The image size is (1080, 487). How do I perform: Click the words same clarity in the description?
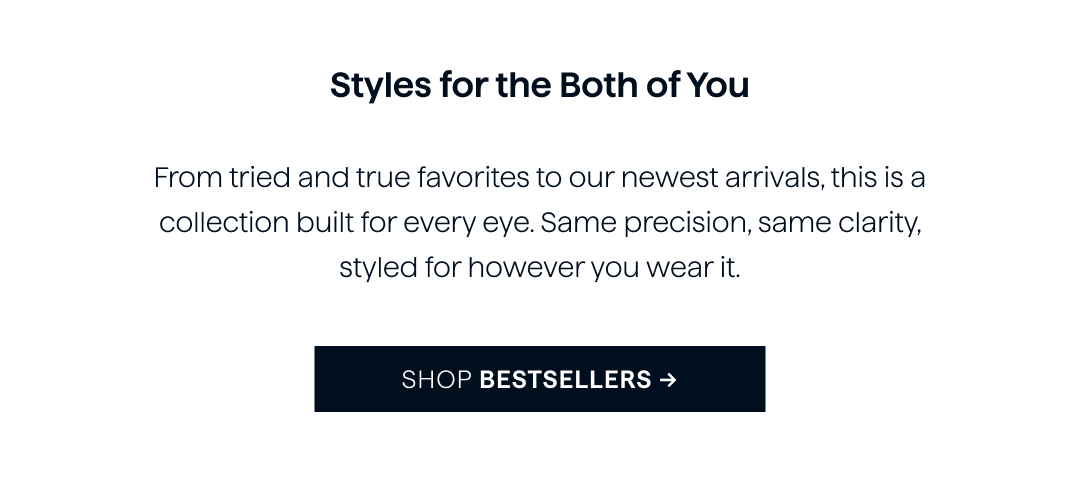[839, 223]
